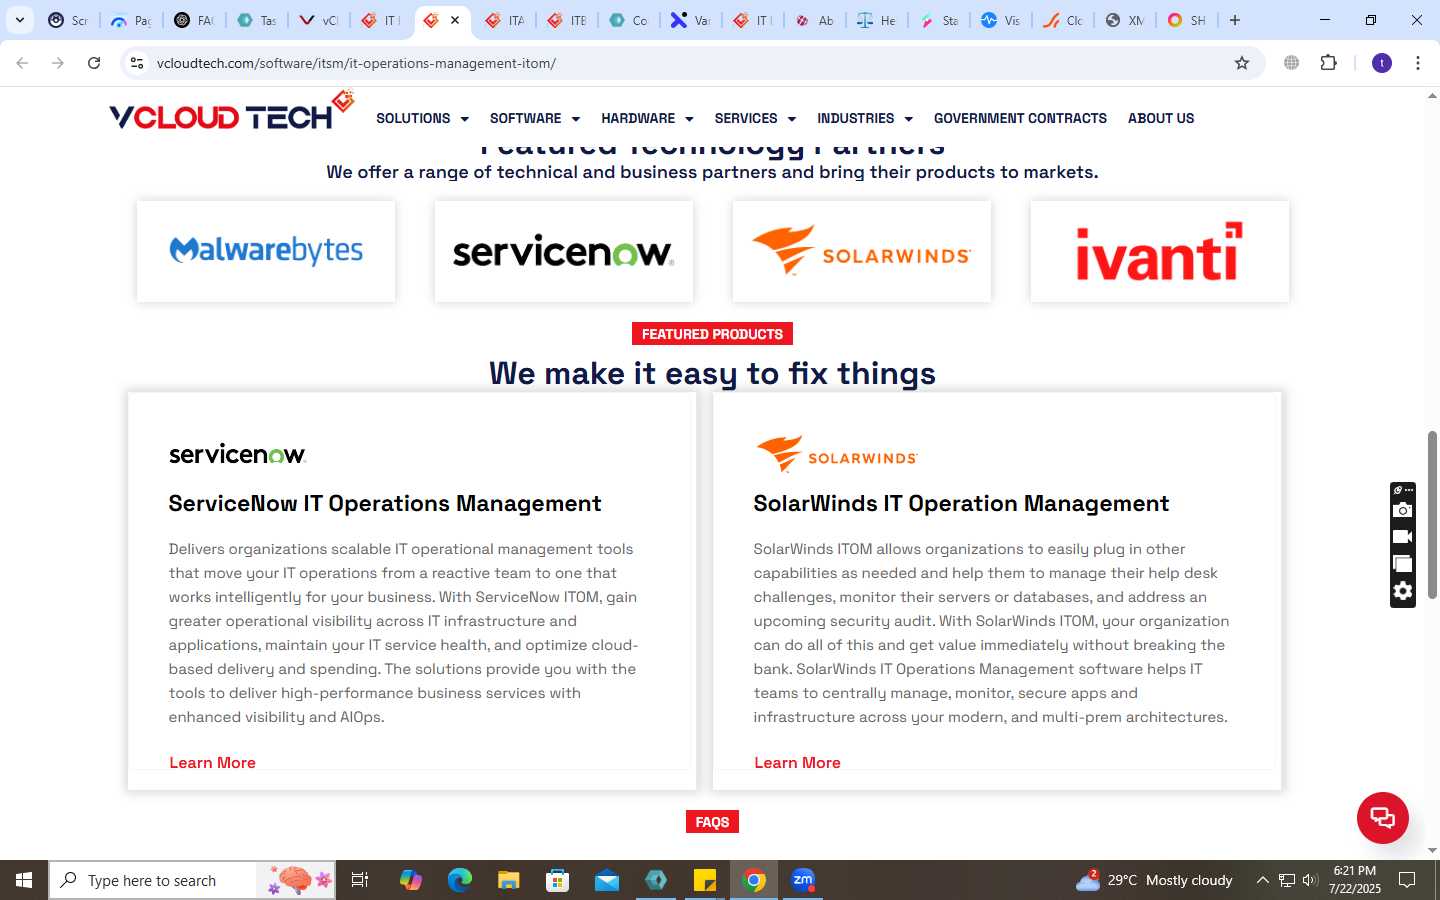Open Task View on taskbar

coord(360,880)
